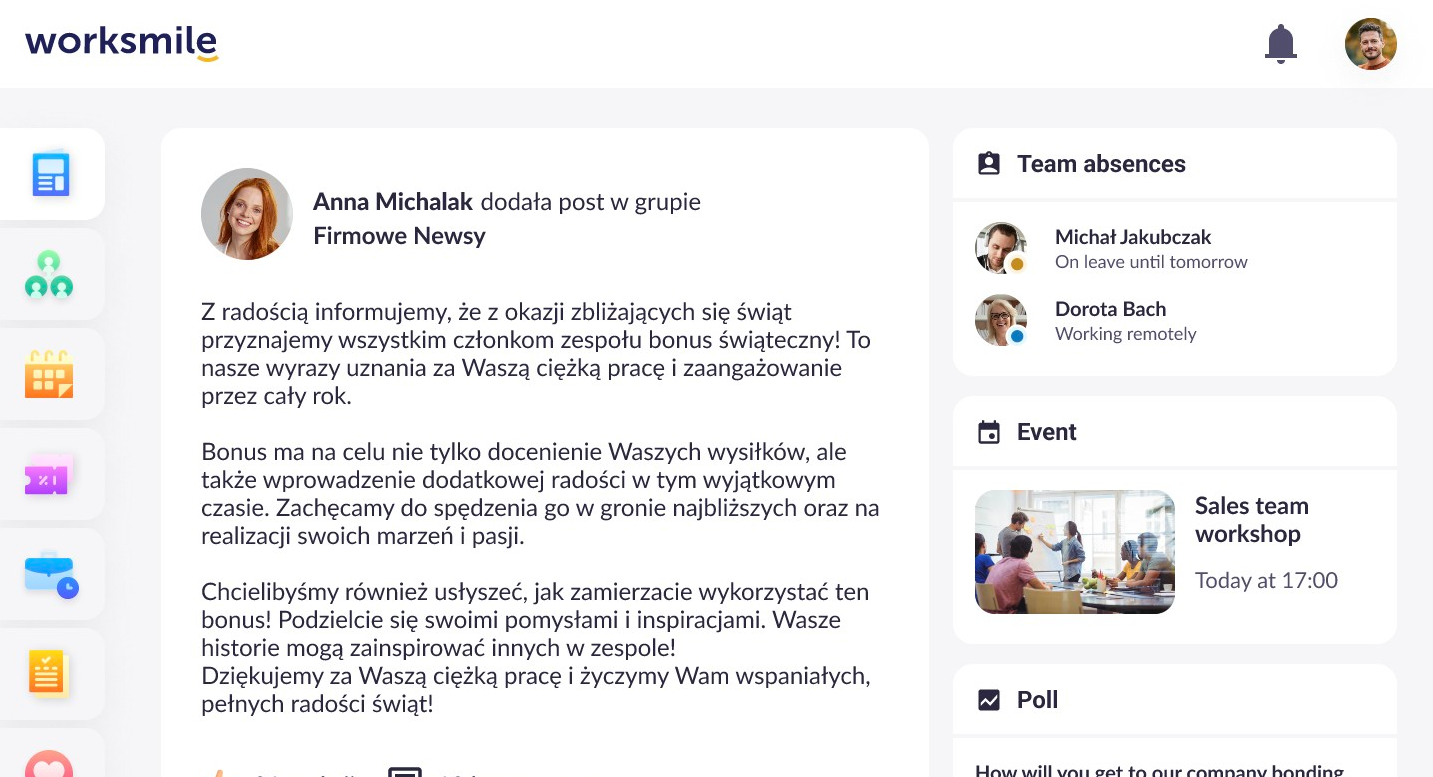Click the 'dodała post w grupie' text

[x=591, y=202]
